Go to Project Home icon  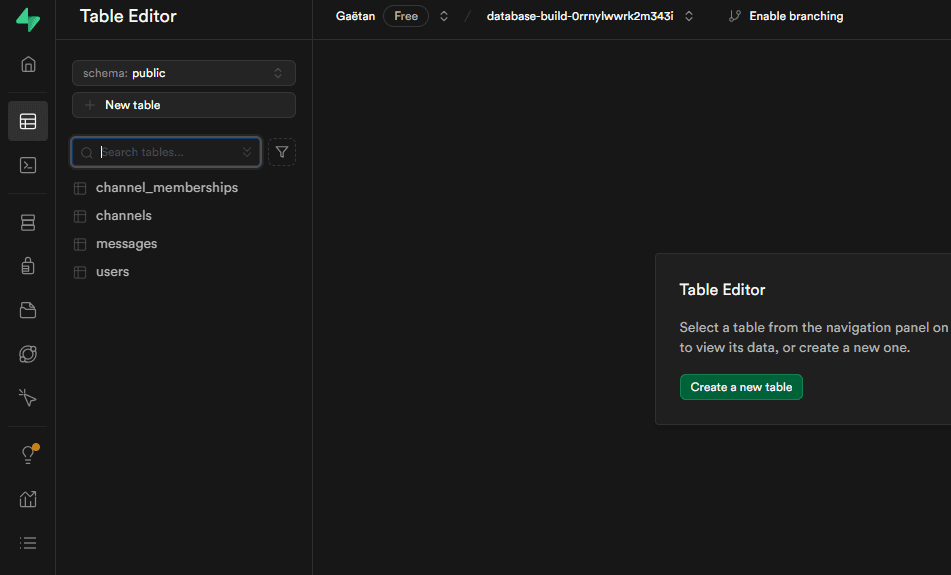pyautogui.click(x=28, y=65)
